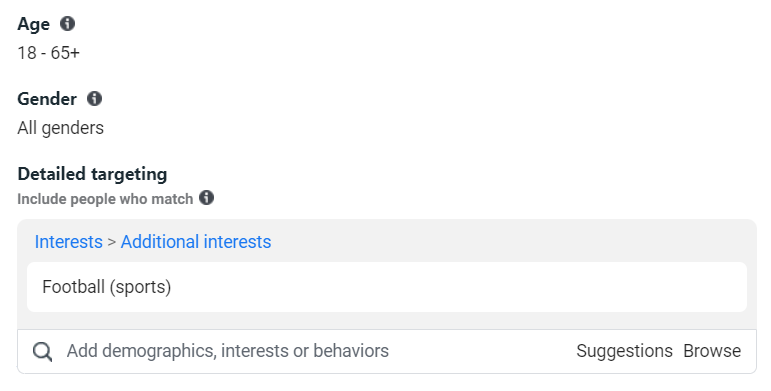Click the Gender section label

coord(47,99)
